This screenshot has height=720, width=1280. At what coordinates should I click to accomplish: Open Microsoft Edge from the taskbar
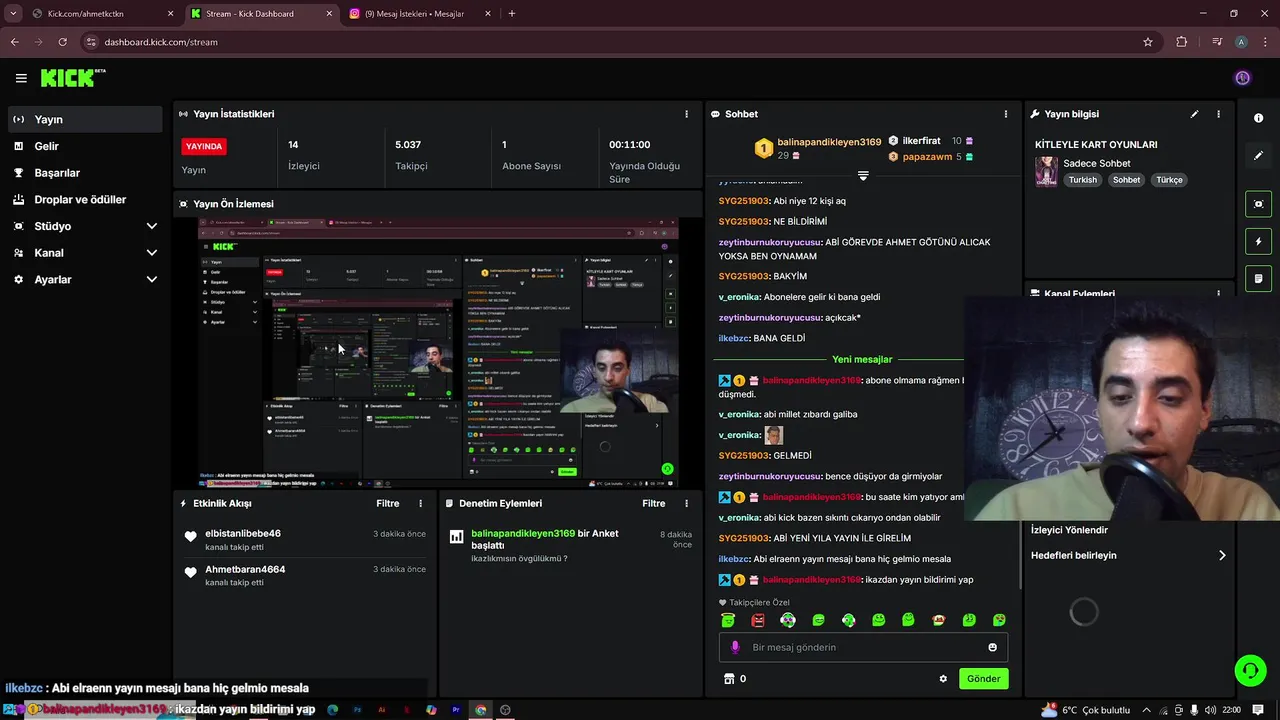tap(333, 710)
